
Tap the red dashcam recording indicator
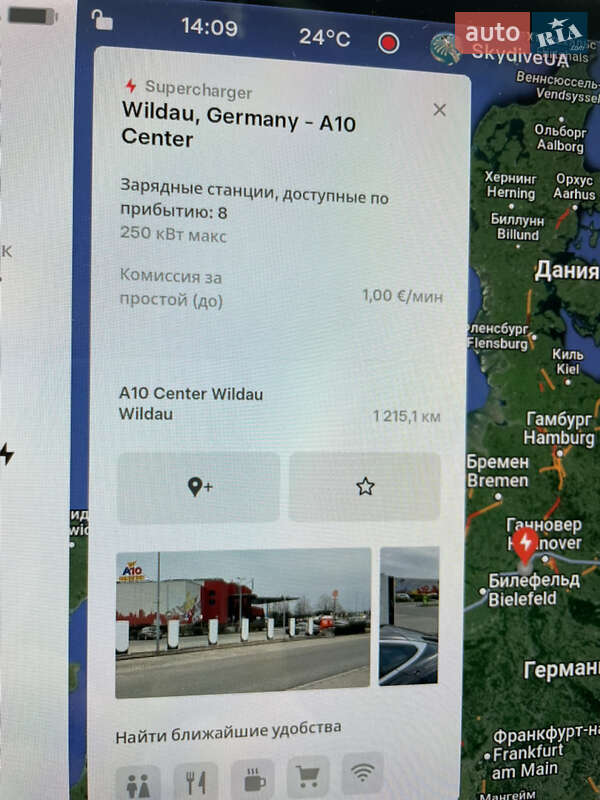[388, 42]
